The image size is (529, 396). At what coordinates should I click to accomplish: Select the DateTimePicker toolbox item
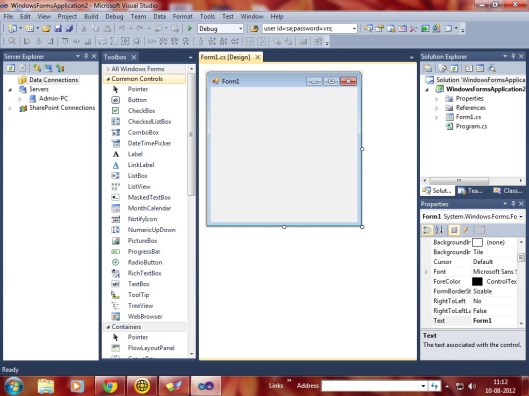pos(149,143)
